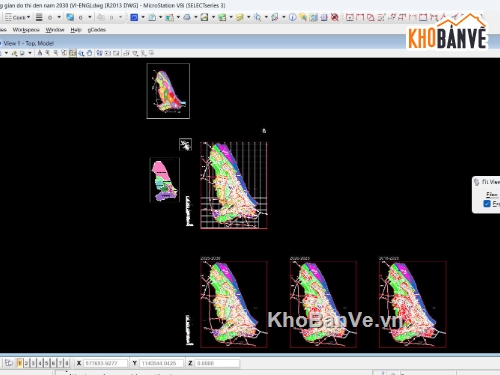
Task: Toggle the checkbox in the Fit View panel
Action: (x=487, y=203)
